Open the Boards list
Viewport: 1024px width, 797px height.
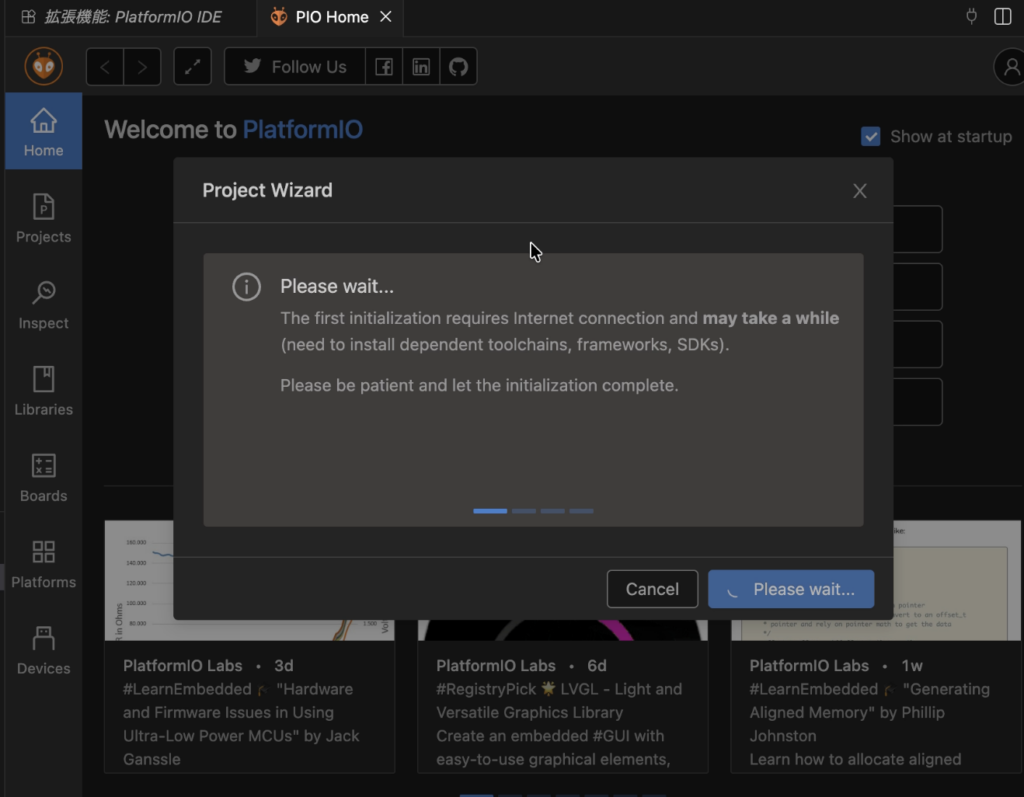coord(43,477)
